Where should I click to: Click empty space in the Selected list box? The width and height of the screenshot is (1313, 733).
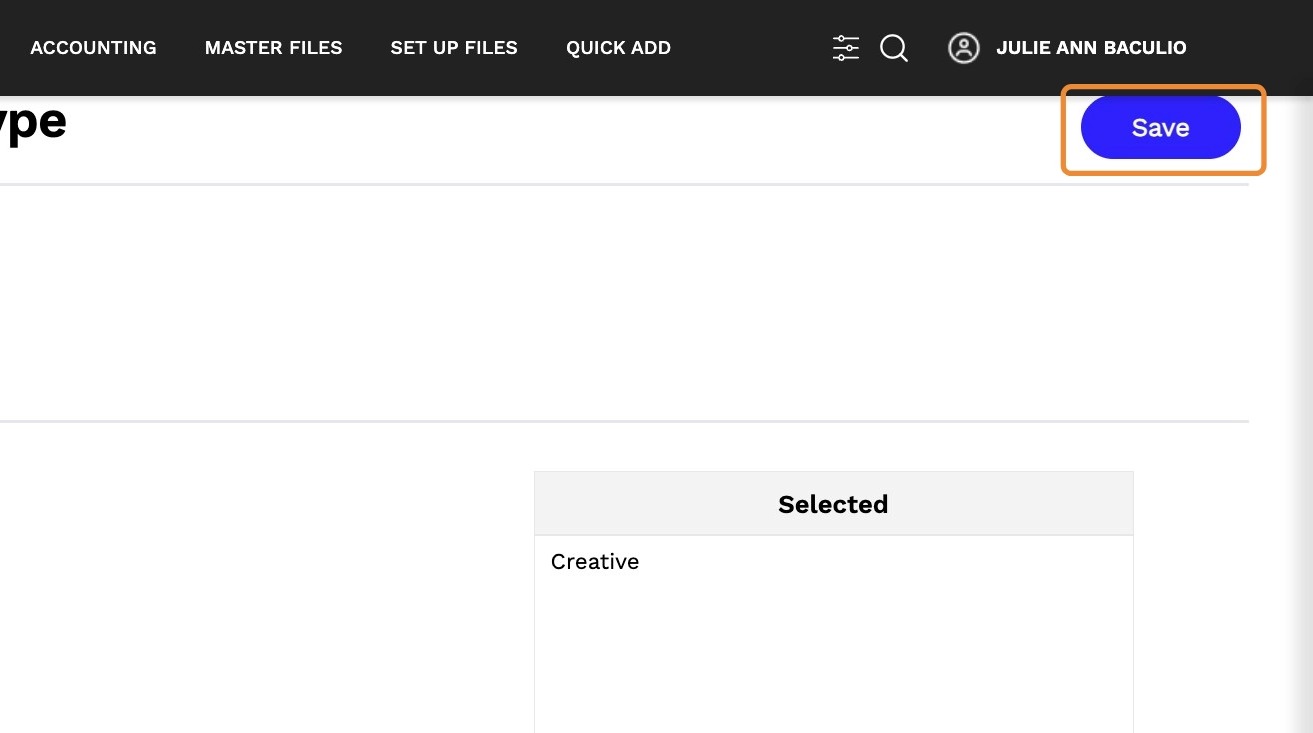coord(833,660)
